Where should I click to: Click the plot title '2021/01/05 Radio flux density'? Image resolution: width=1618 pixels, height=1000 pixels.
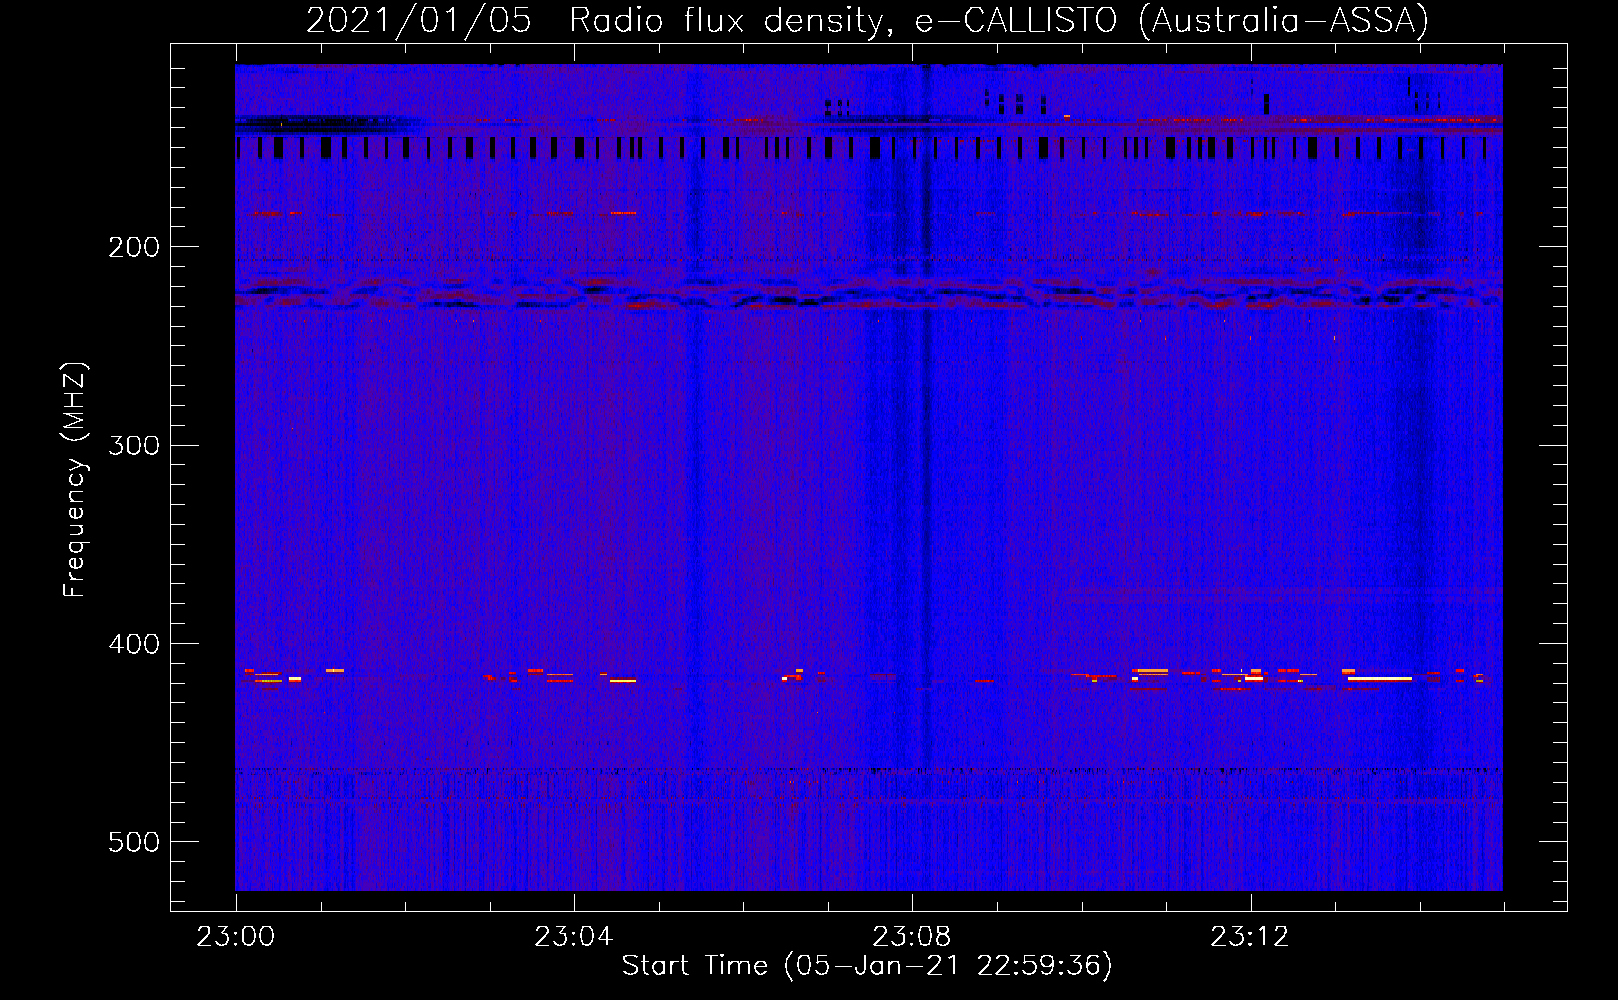click(x=600, y=20)
